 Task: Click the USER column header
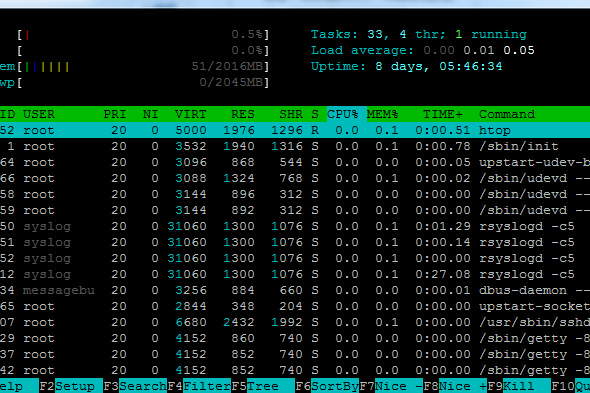(x=39, y=114)
